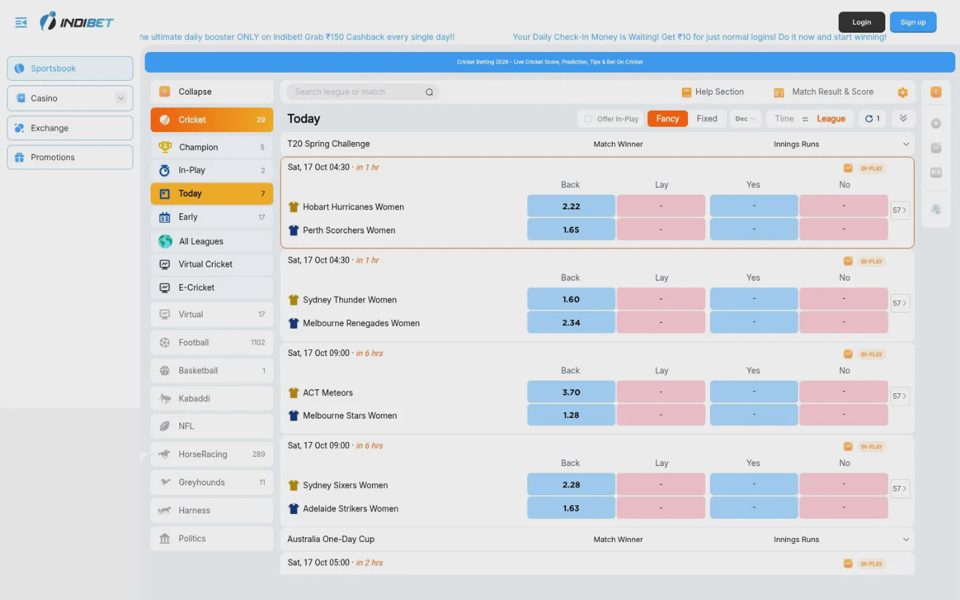Click the hamburger menu icon beside the Indibet logo

click(x=21, y=23)
